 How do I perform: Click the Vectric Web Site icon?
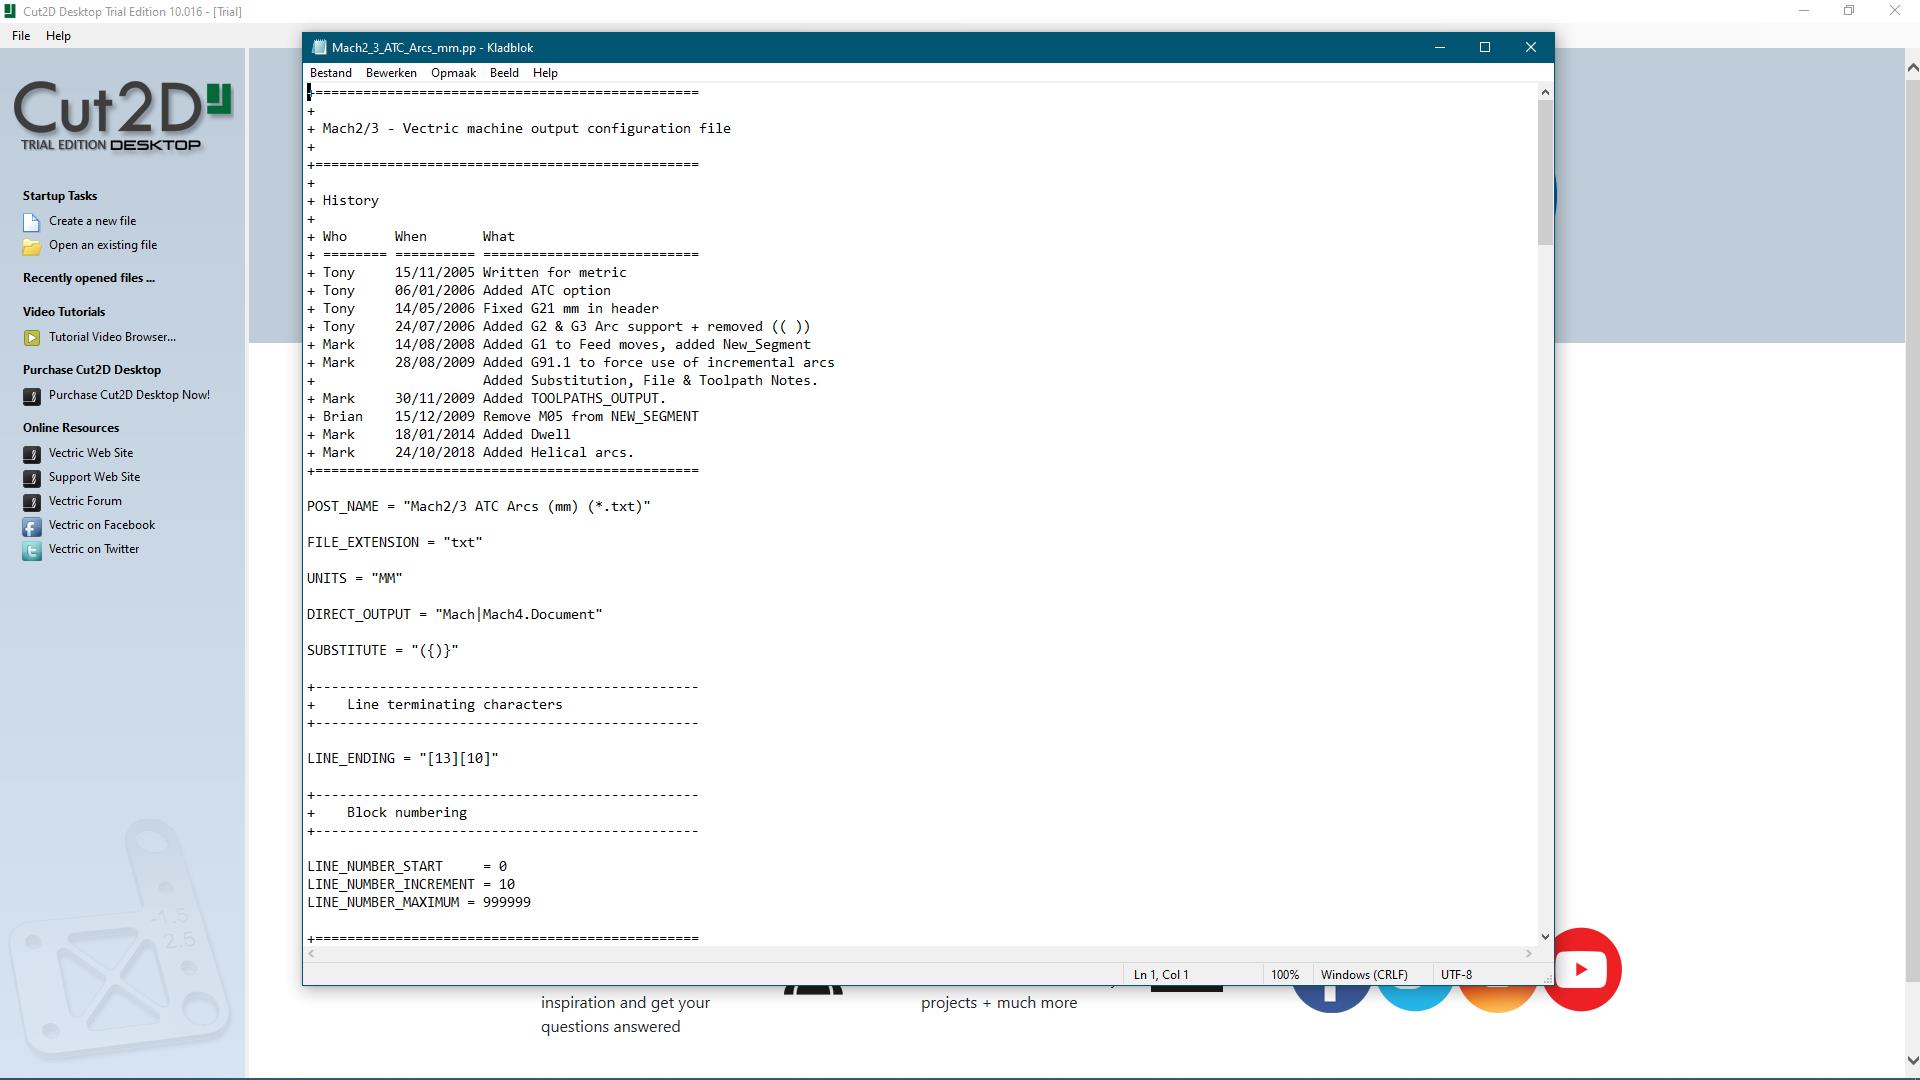32,454
